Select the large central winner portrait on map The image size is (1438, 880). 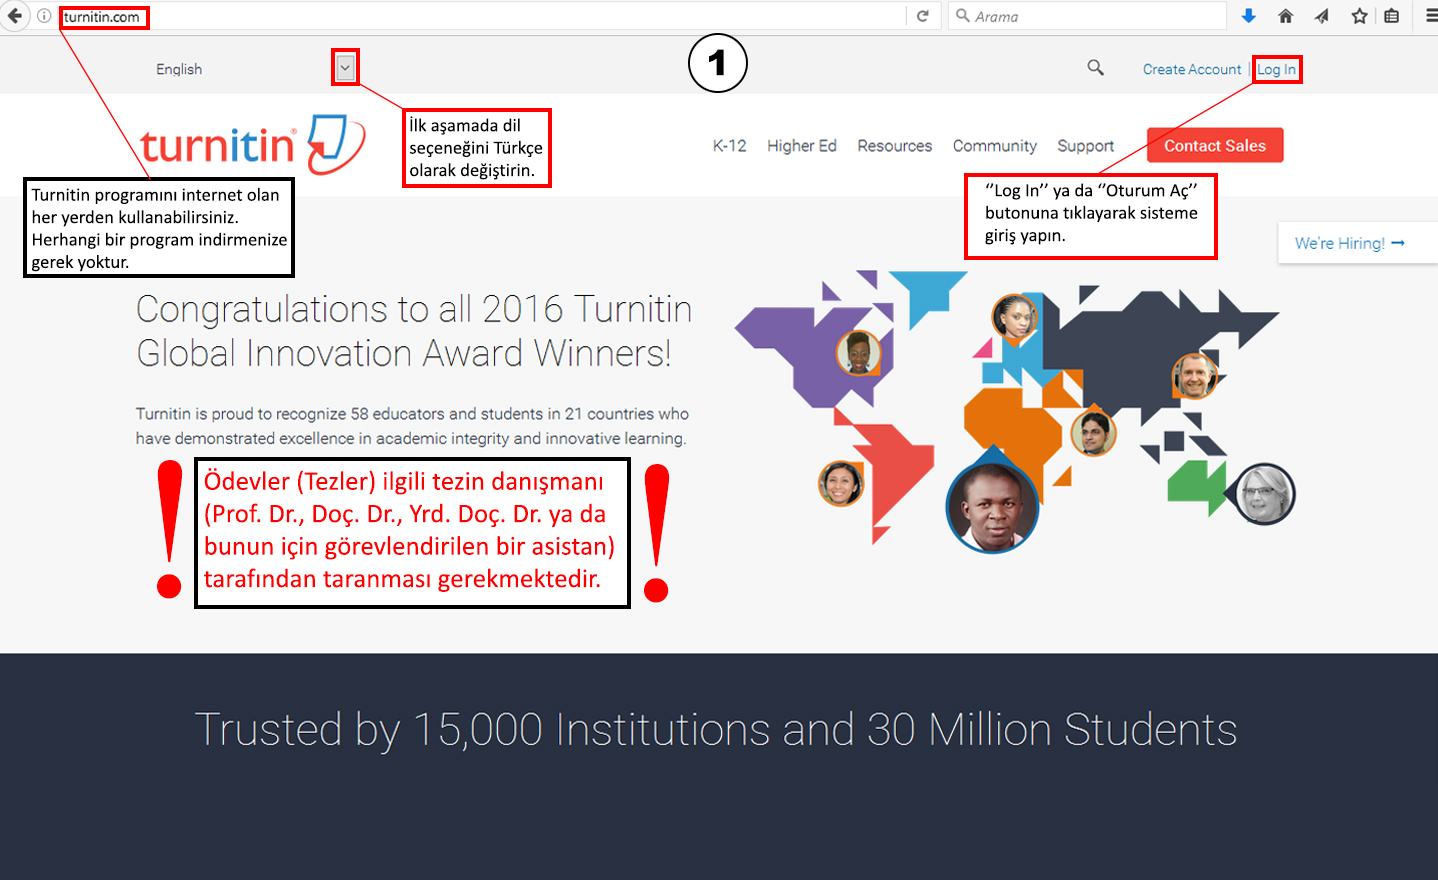tap(992, 507)
